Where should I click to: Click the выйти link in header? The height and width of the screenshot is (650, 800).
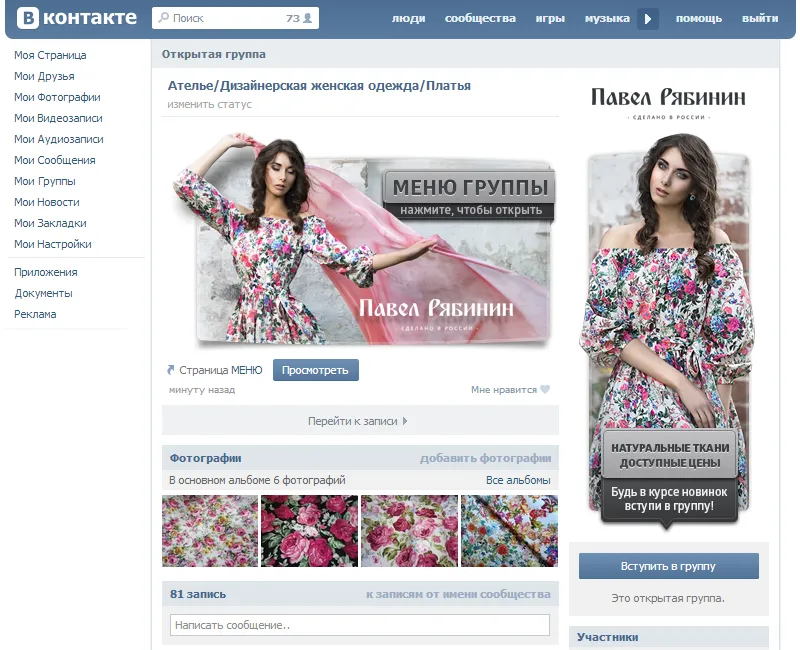[x=760, y=18]
